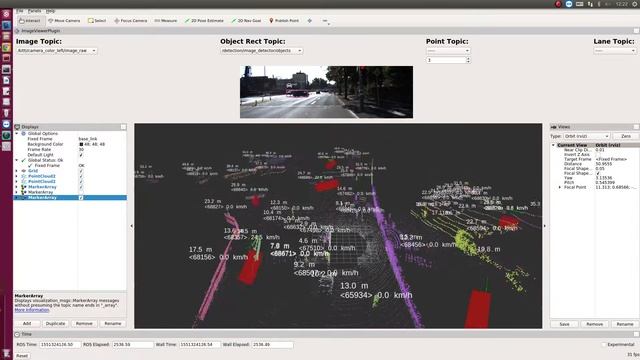Click the first PointCloud2 icon
Screen dimensions: 640x360
point(24,176)
